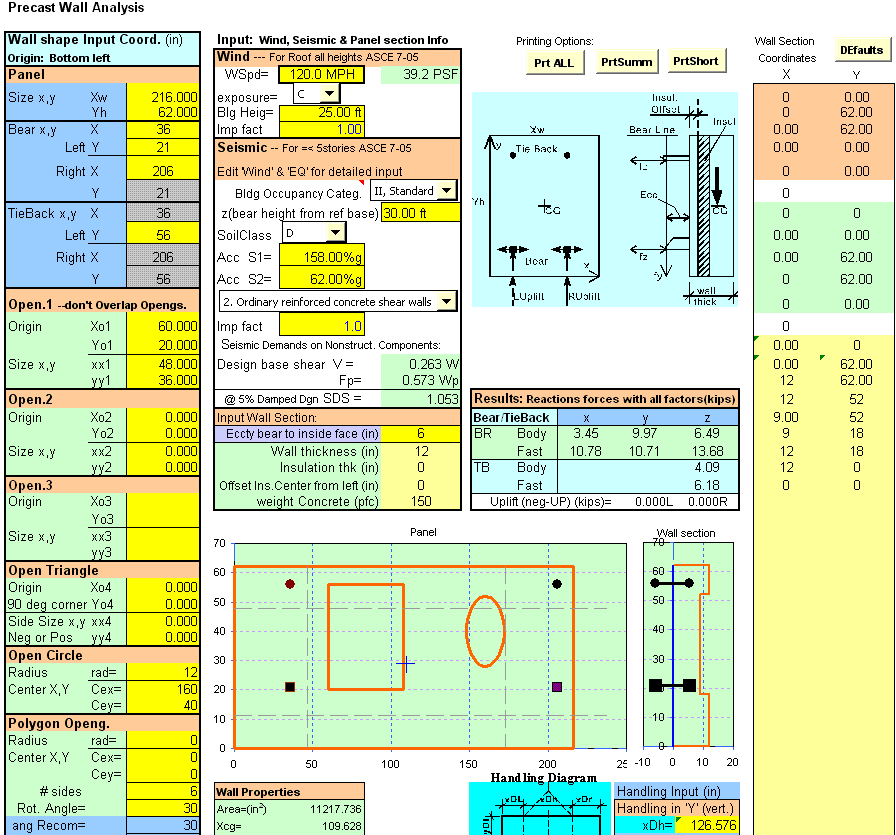Click the red tie-back marker in Panel chart
Screen dimensions: 896x835
click(x=290, y=584)
